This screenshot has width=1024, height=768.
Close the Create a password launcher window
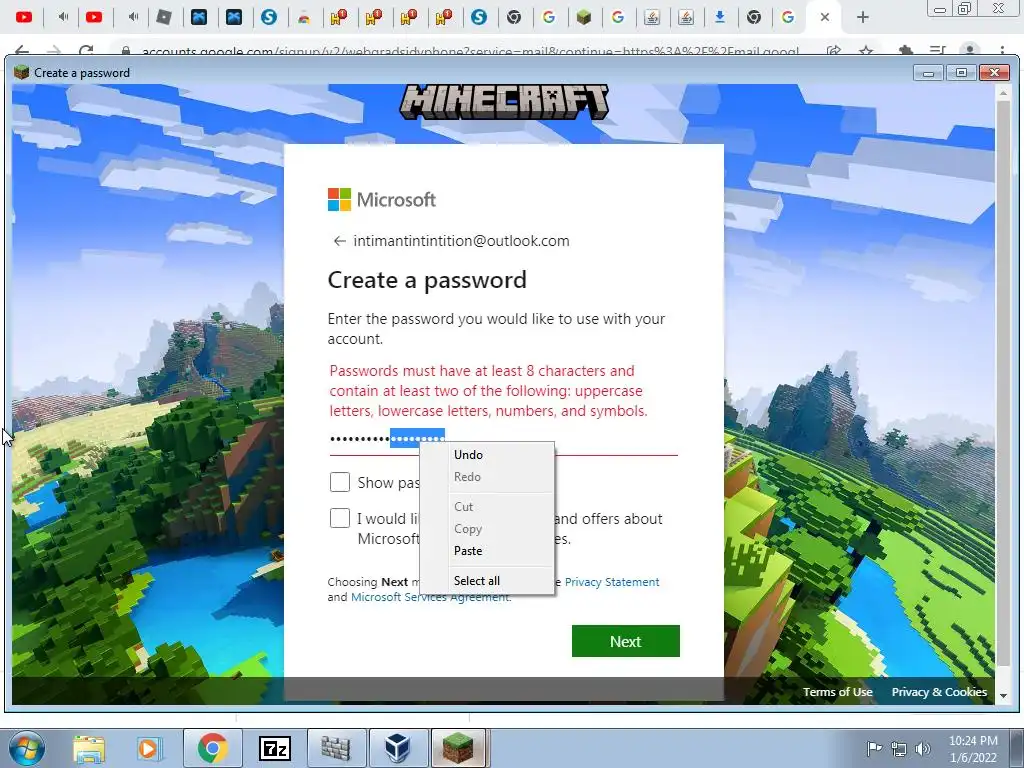coord(995,72)
